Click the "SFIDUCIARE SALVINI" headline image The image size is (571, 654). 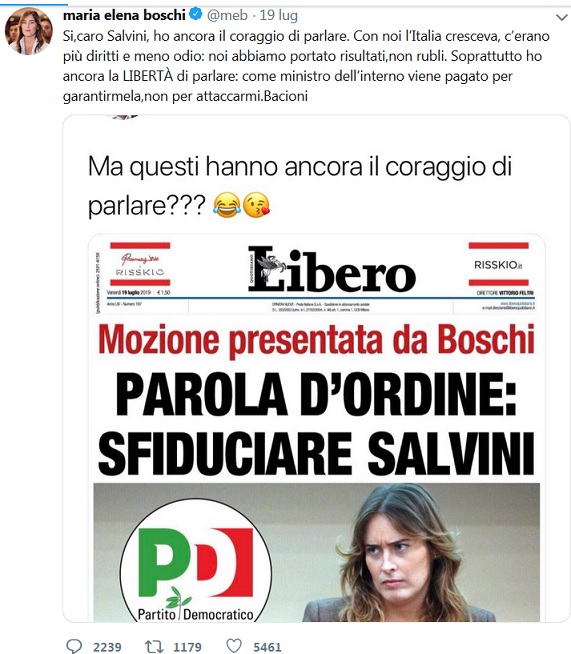316,454
